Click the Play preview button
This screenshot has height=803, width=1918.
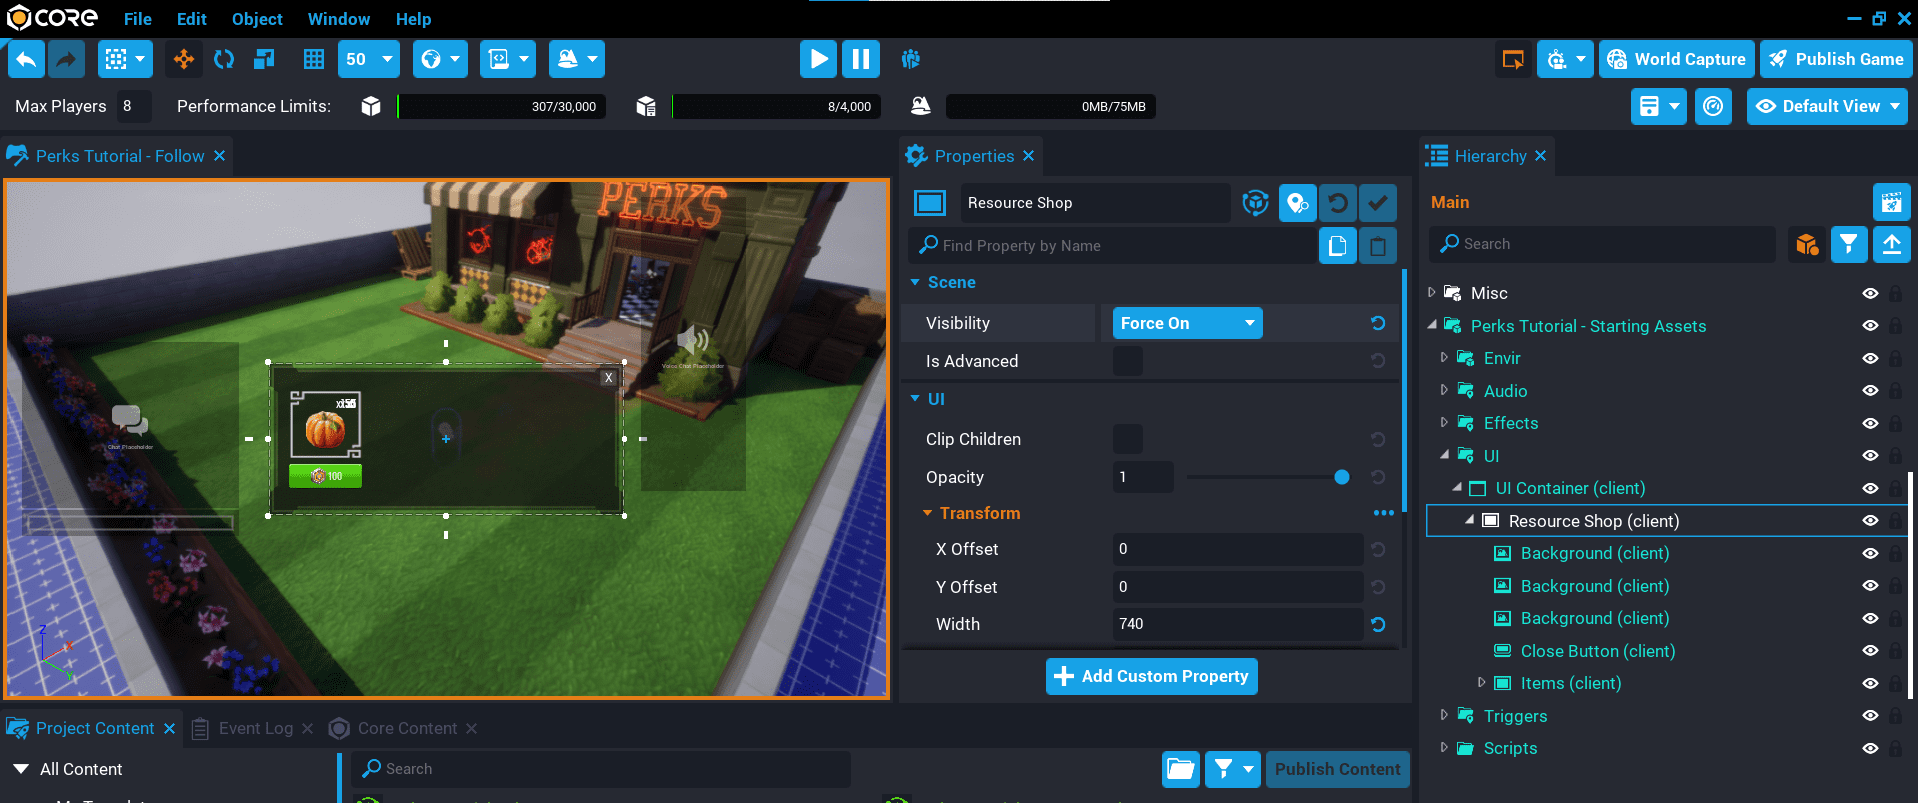click(x=817, y=59)
